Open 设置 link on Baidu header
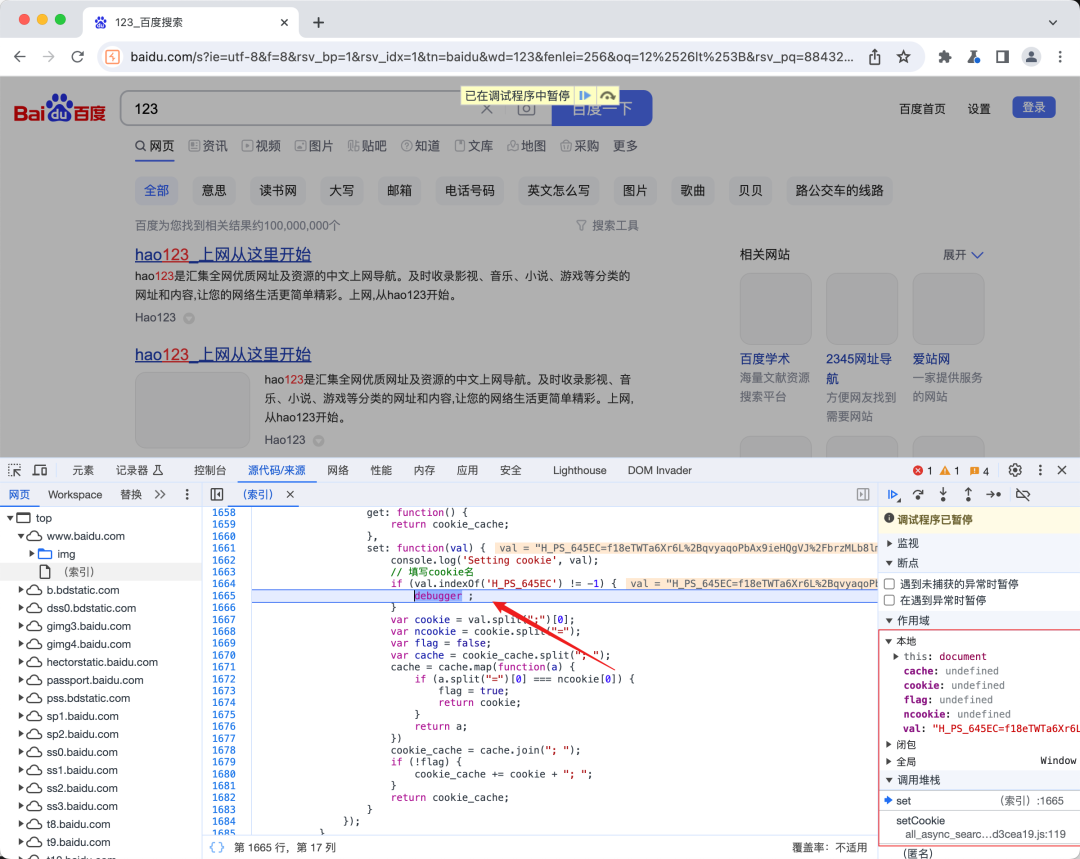 point(979,109)
